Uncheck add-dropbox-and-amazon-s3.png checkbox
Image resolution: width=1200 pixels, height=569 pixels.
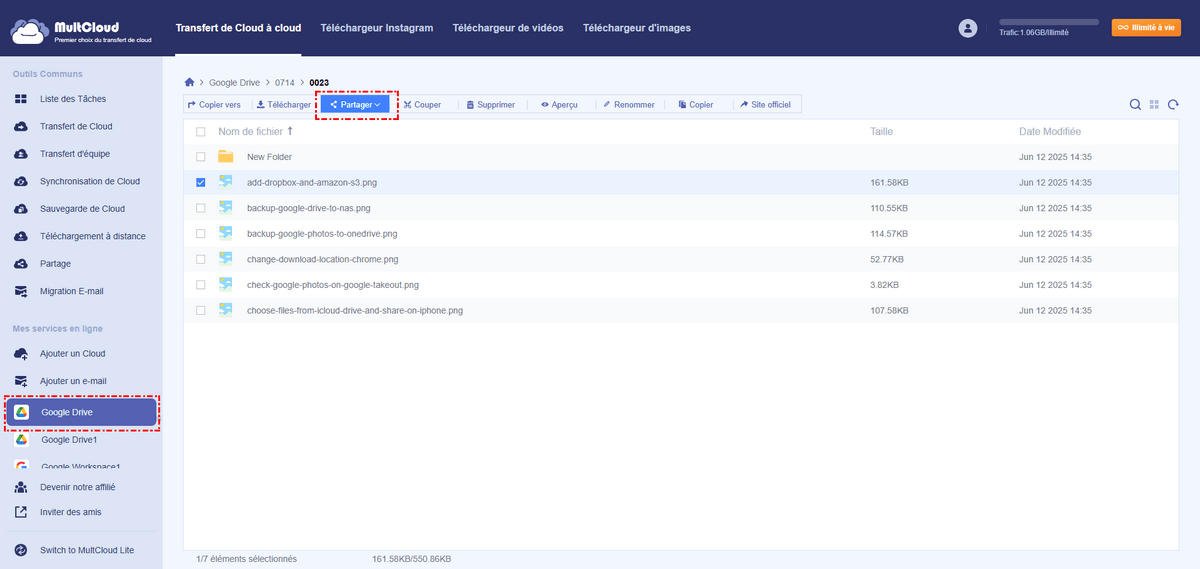pos(201,182)
